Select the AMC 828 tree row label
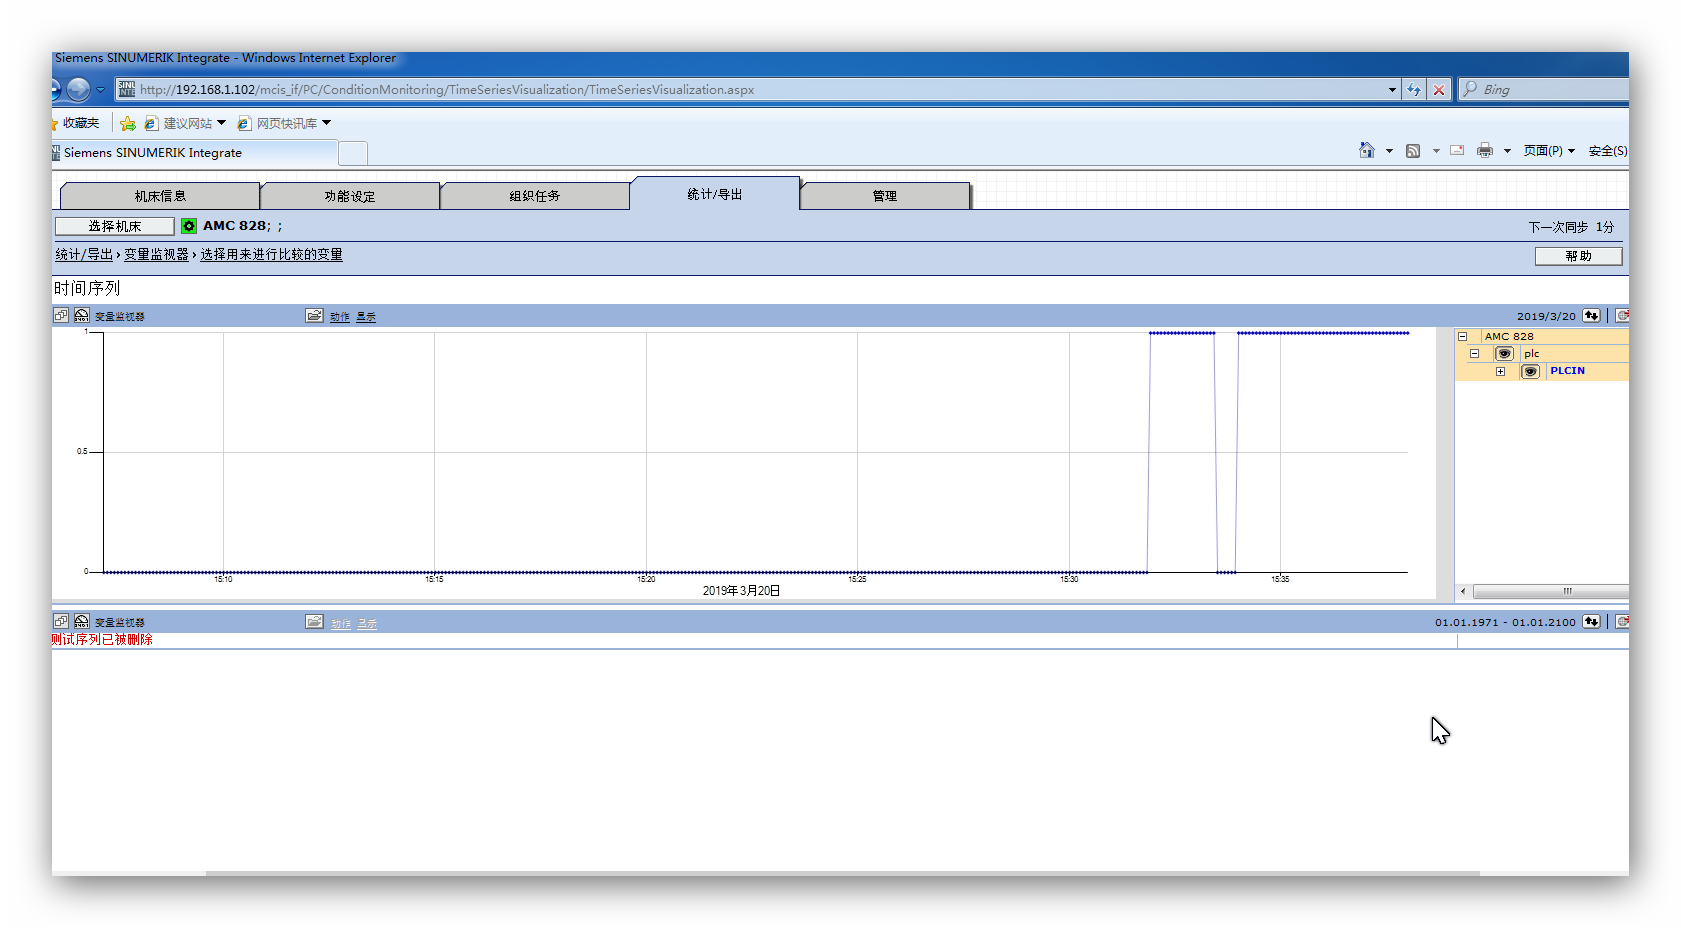The height and width of the screenshot is (928, 1681). 1509,337
